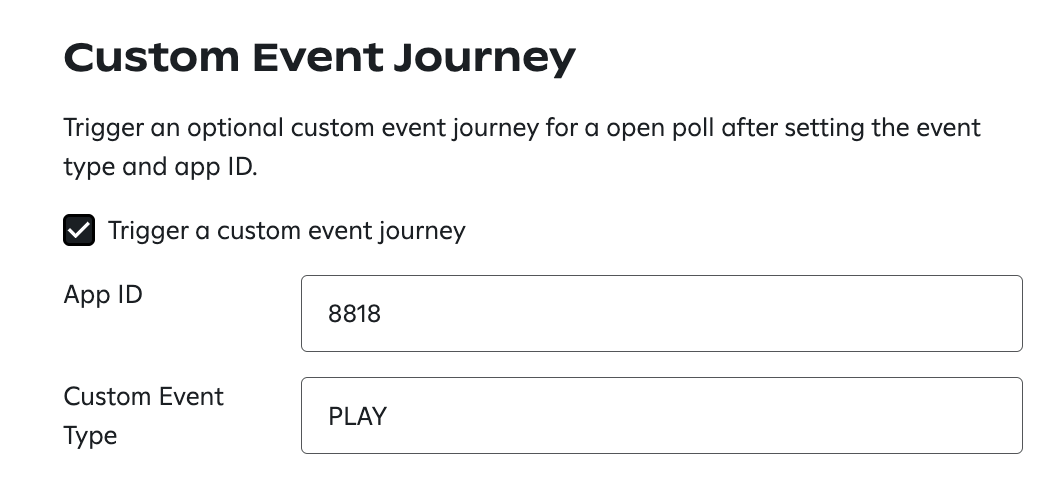1060x490 pixels.
Task: Click the "Custom Event" label text
Action: (x=143, y=396)
